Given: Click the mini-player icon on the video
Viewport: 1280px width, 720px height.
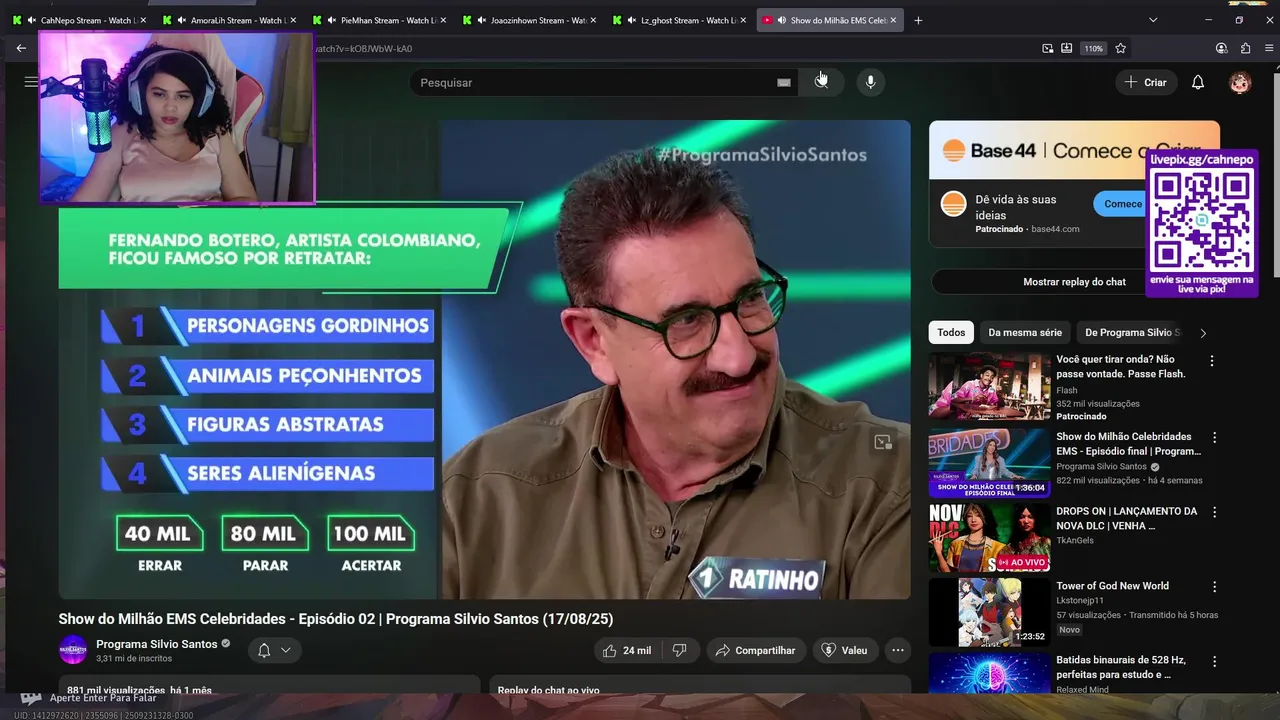Looking at the screenshot, I should 883,442.
